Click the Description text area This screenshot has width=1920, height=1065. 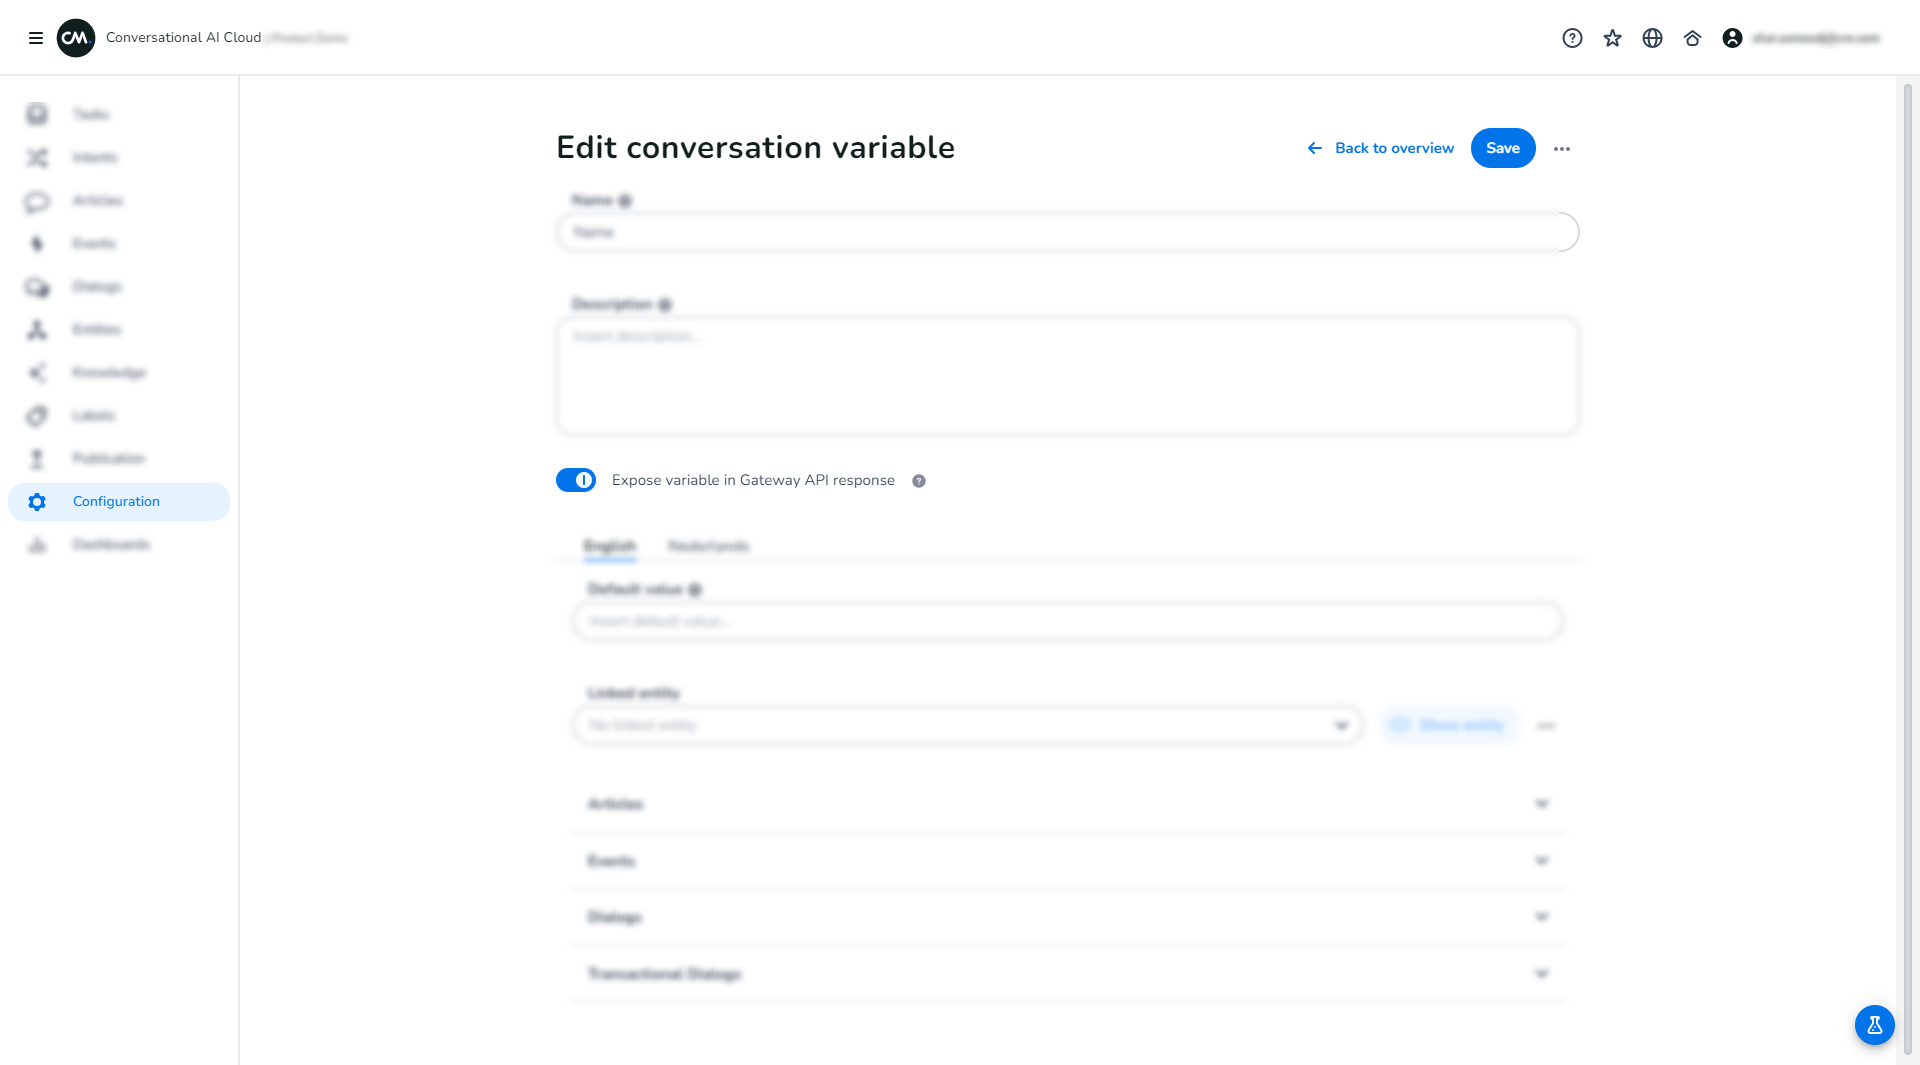1067,376
